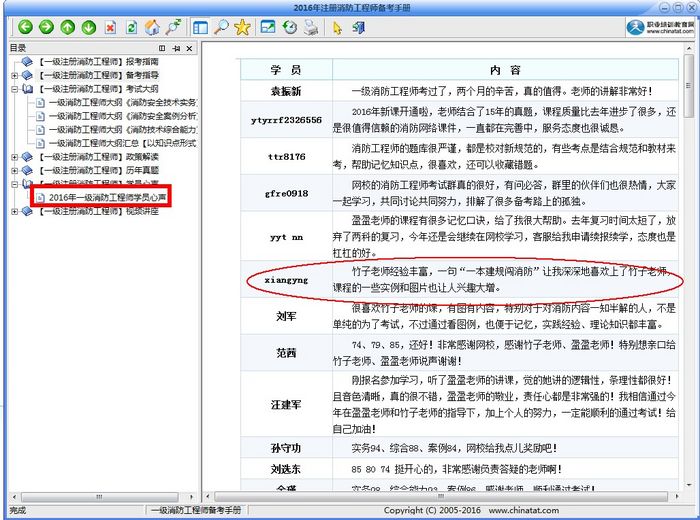
Task: Select the yellow pointer cursor icon
Action: click(x=338, y=28)
